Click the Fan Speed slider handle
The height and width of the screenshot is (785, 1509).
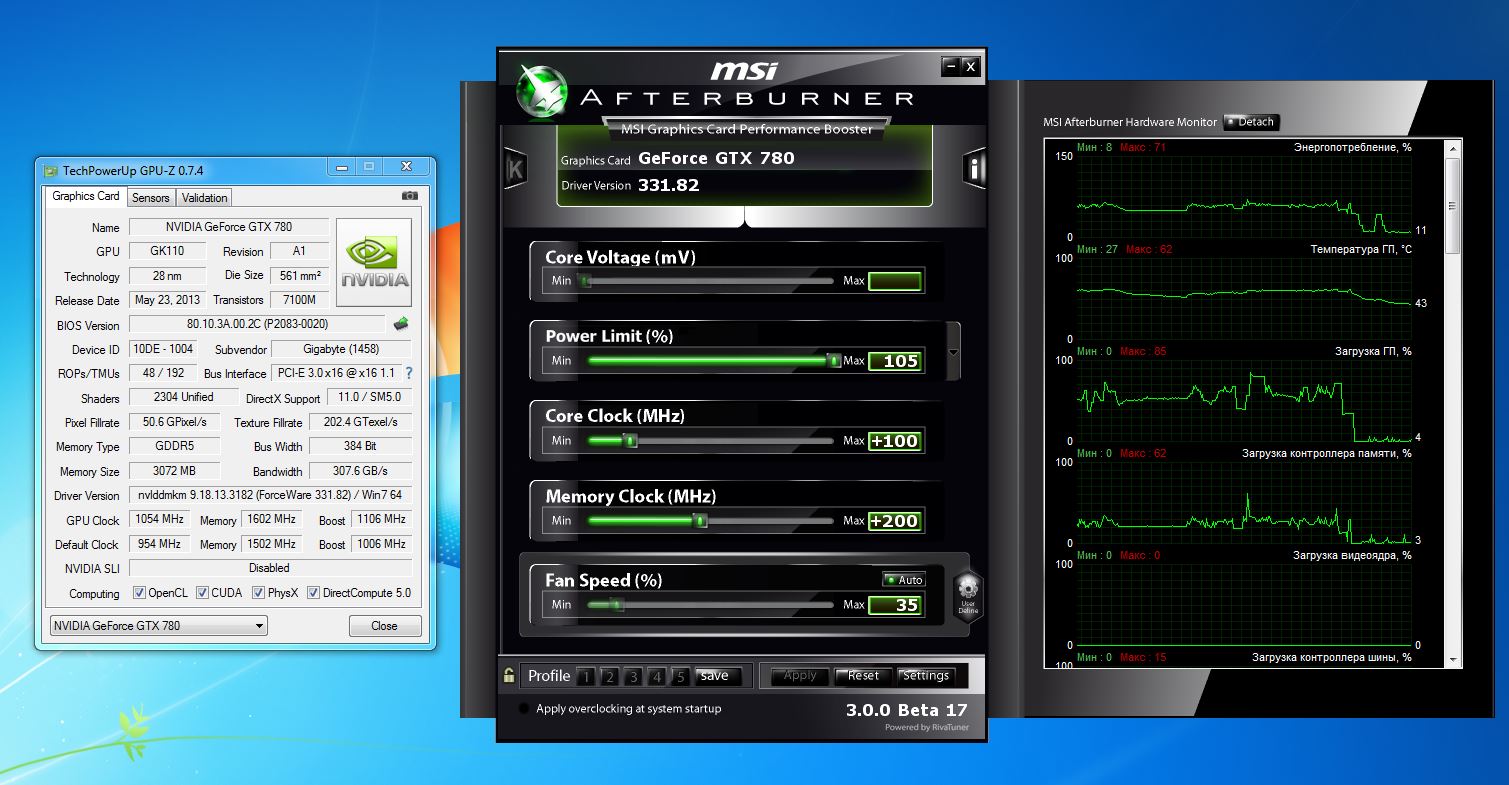tap(616, 605)
